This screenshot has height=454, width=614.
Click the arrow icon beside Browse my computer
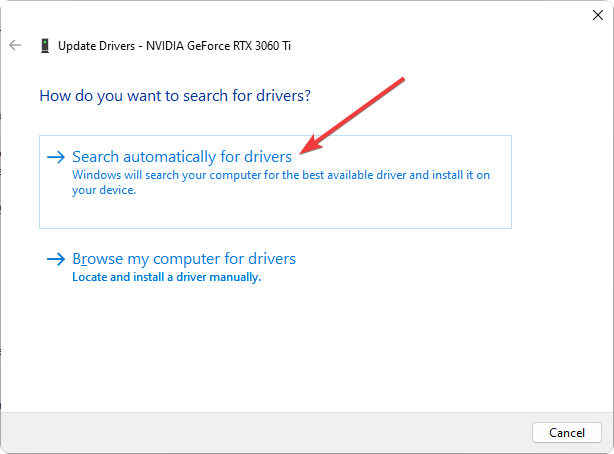pyautogui.click(x=56, y=259)
